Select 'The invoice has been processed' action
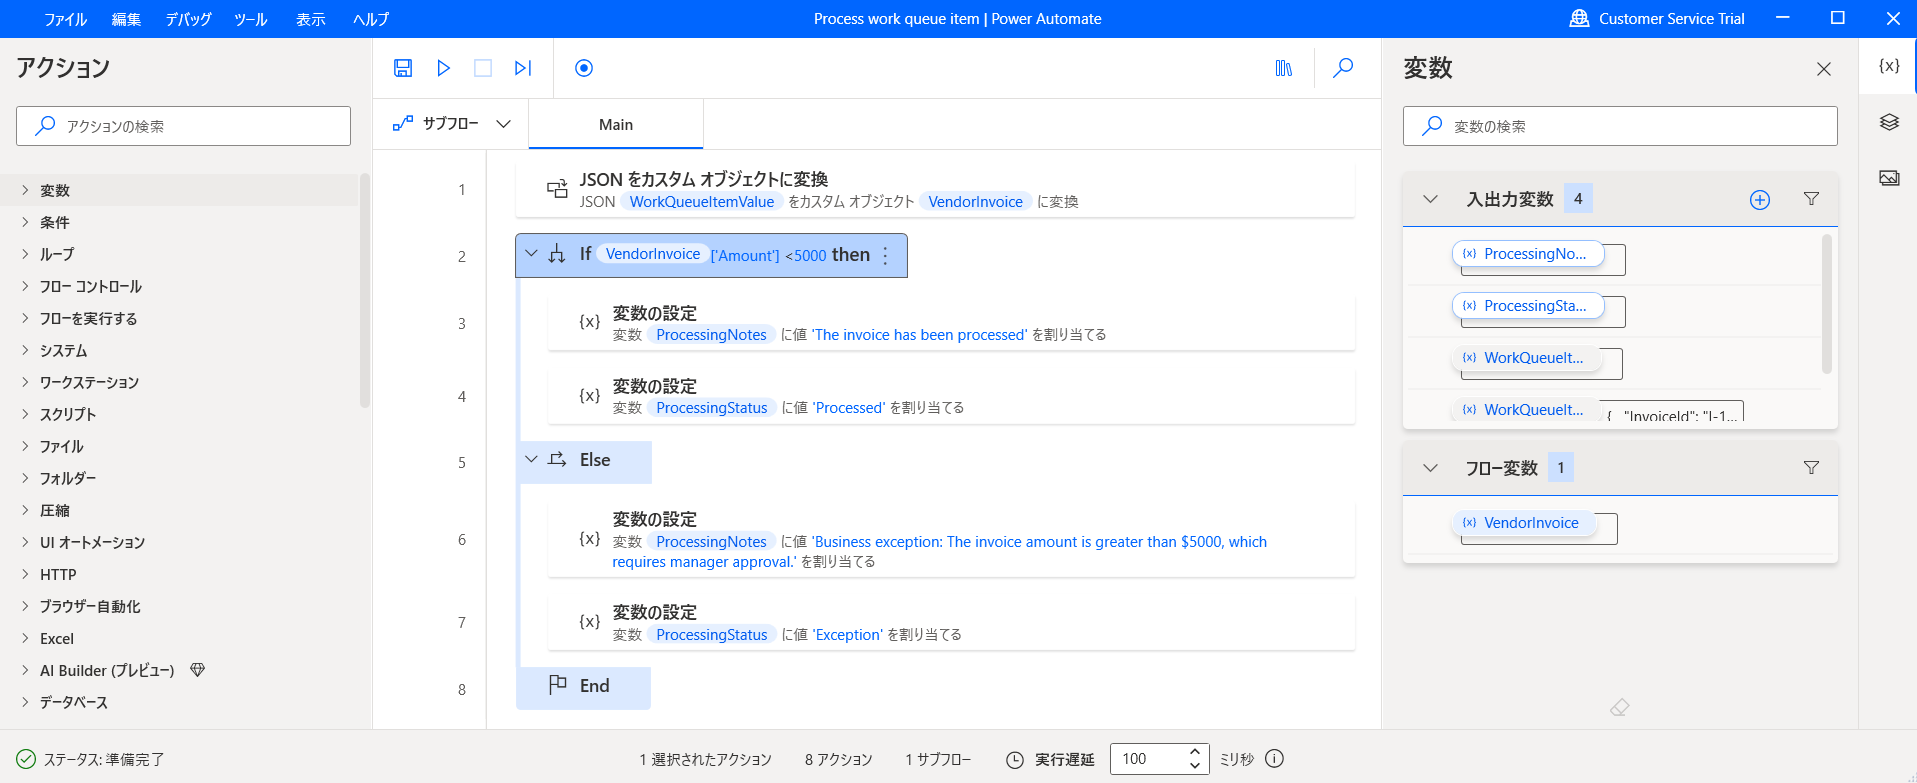 (951, 323)
